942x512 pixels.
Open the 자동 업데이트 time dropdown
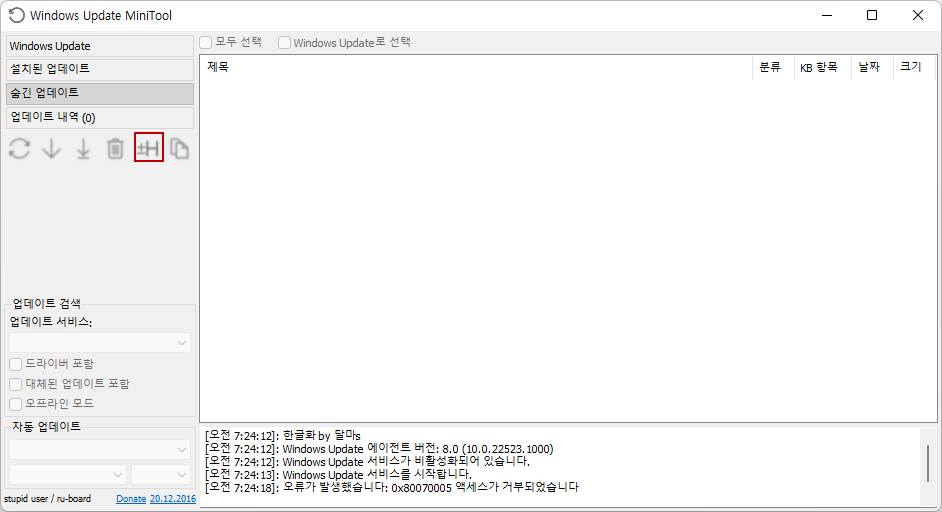coord(161,475)
